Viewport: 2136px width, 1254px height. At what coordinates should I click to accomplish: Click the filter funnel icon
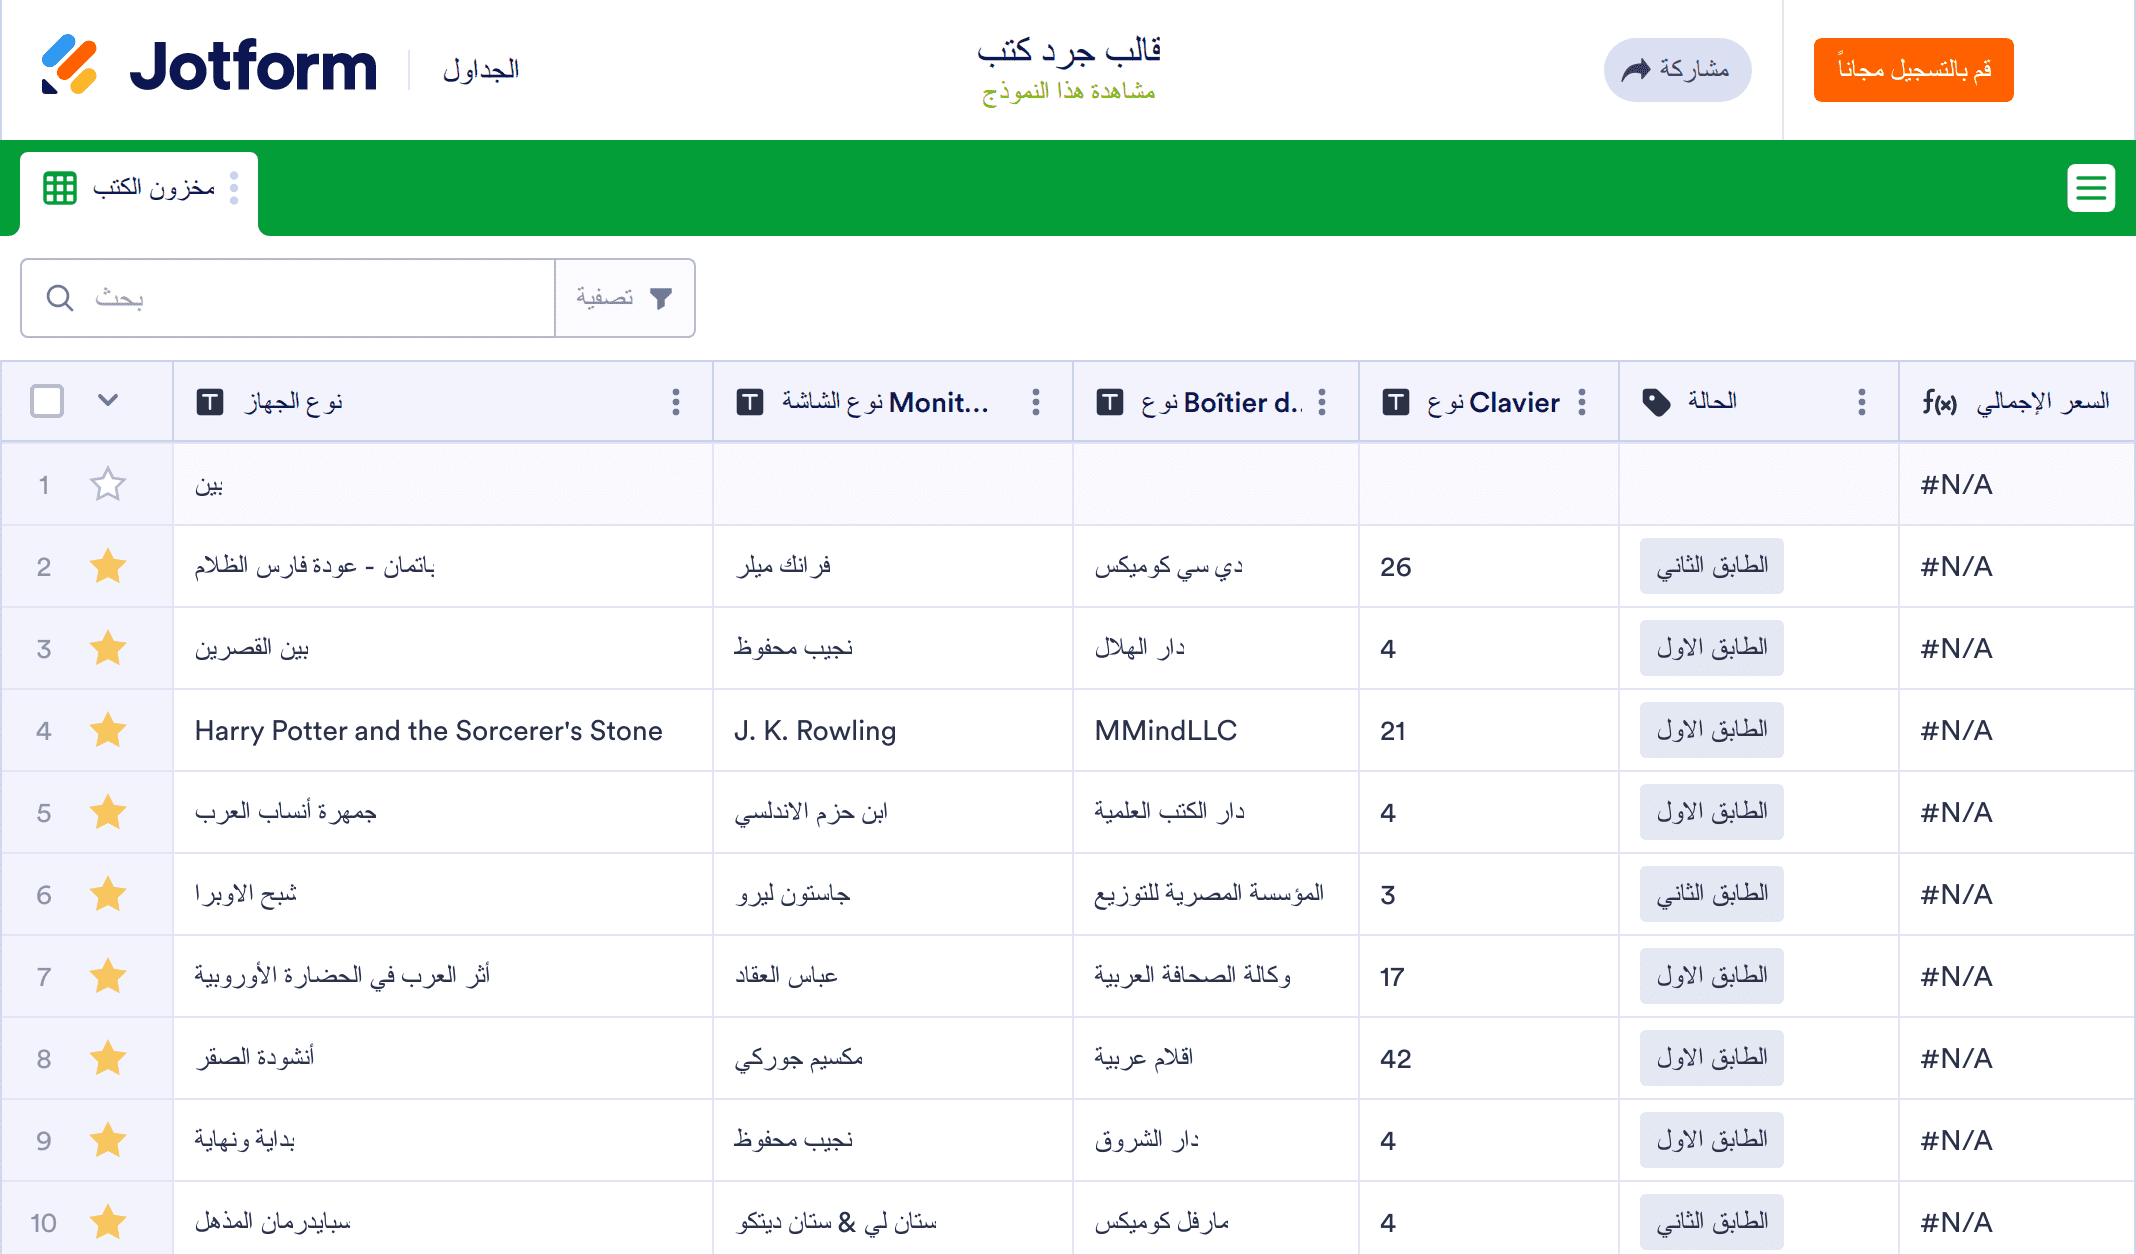click(661, 298)
